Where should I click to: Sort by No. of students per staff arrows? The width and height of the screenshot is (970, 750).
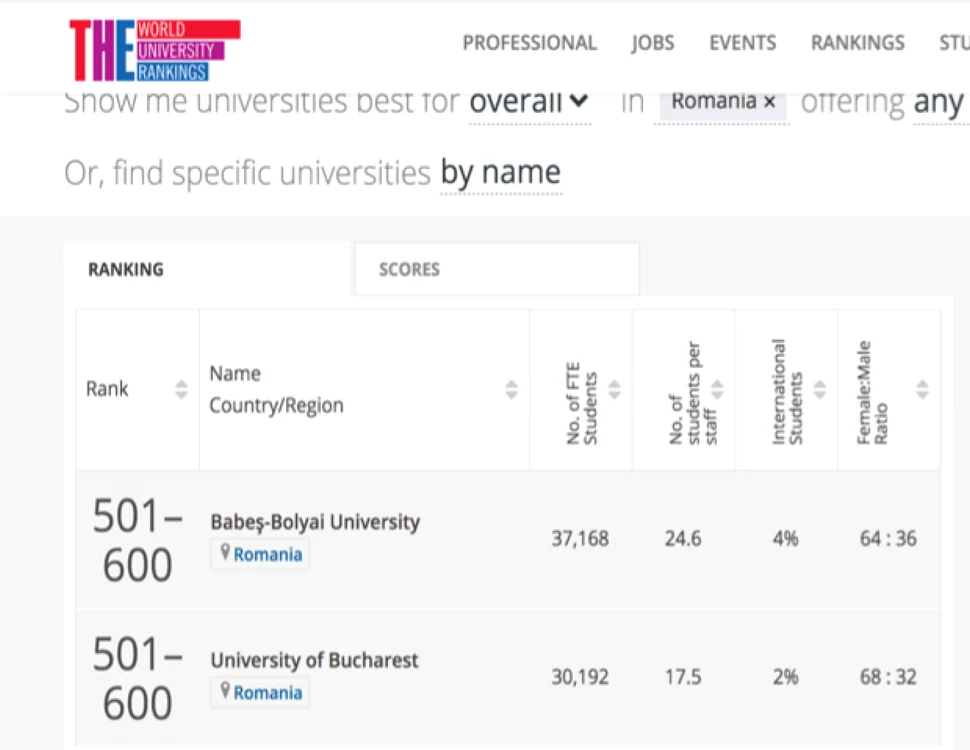716,389
